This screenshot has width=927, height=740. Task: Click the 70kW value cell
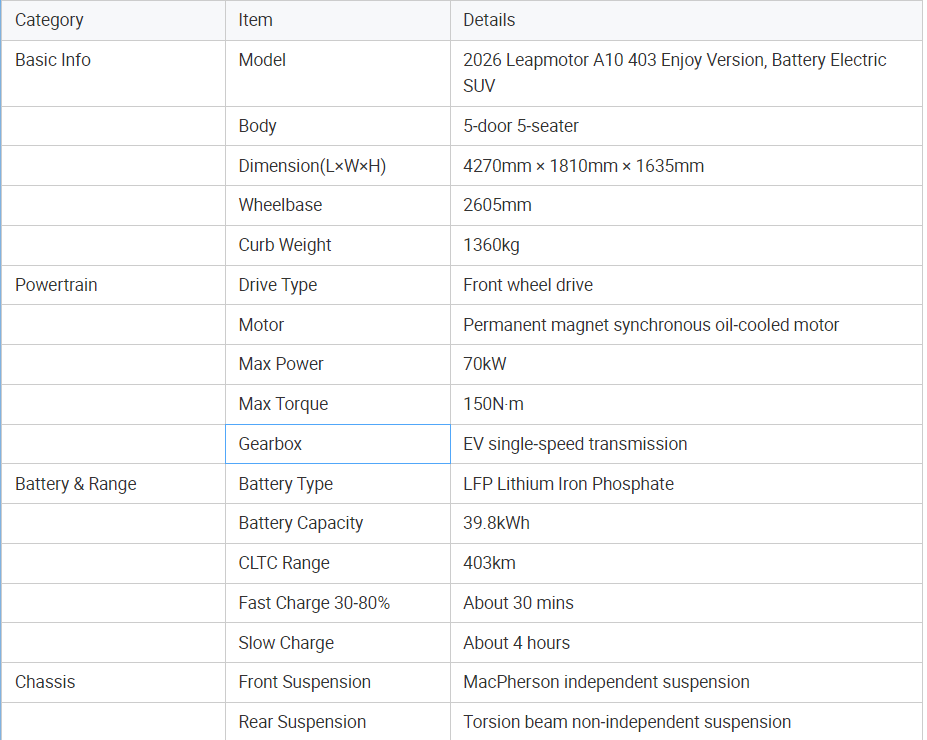point(686,364)
